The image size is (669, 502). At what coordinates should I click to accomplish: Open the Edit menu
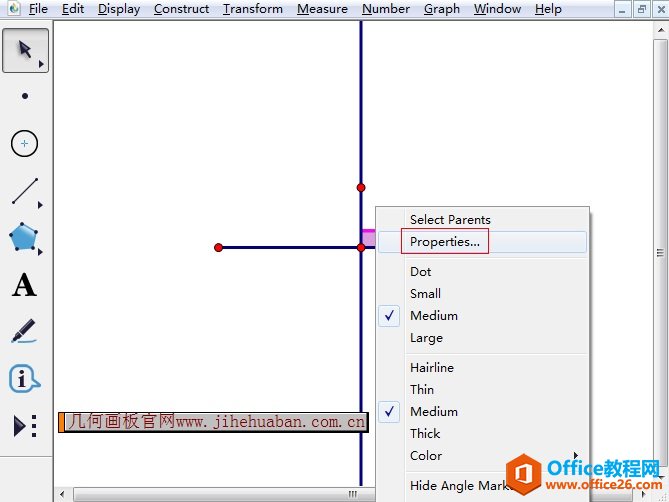[x=73, y=9]
